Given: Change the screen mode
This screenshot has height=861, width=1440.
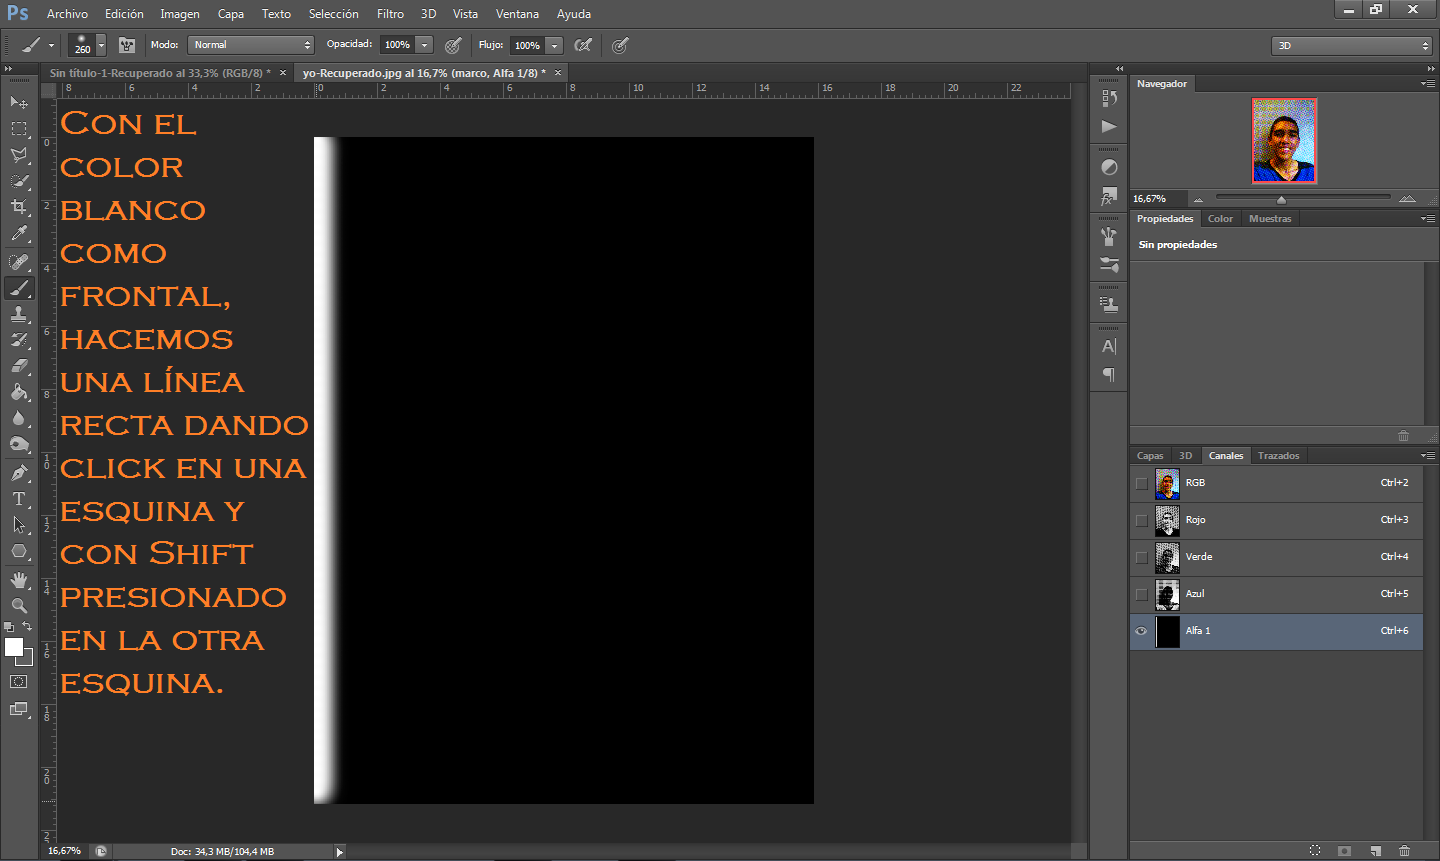Looking at the screenshot, I should (x=19, y=709).
